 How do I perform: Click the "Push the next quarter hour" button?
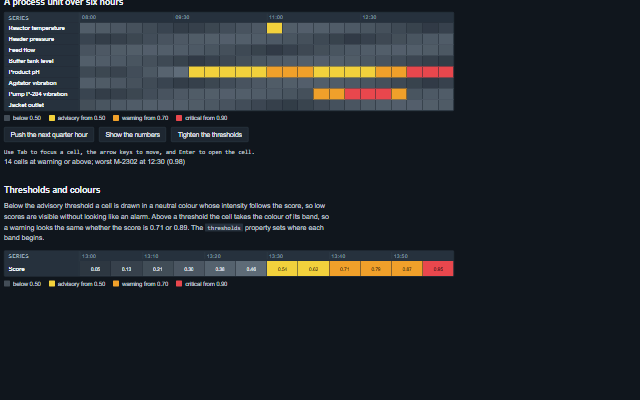point(49,134)
